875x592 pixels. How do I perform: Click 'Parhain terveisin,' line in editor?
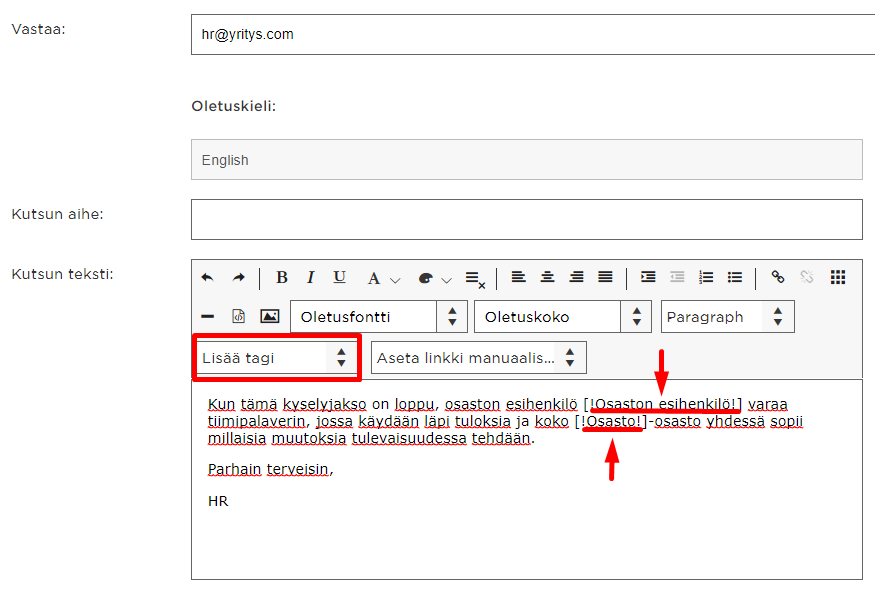pyautogui.click(x=271, y=470)
